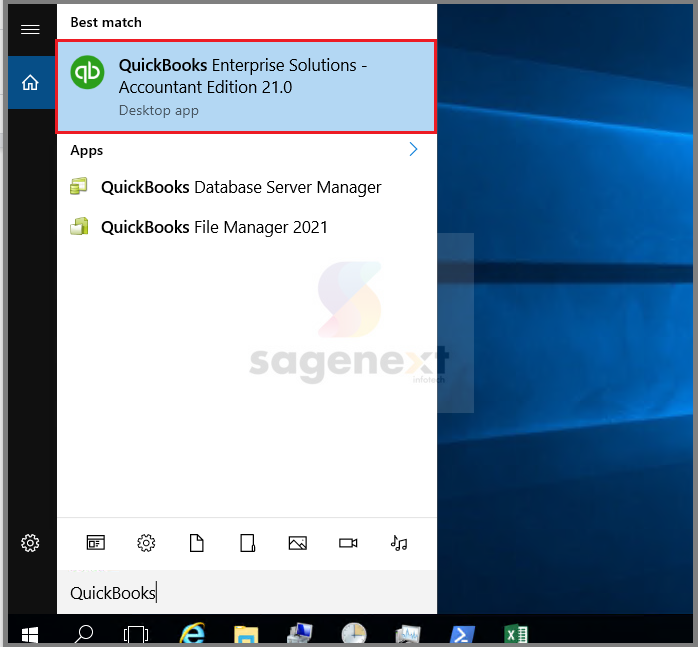This screenshot has height=647, width=698.
Task: Filter results by Videos icon
Action: [x=348, y=543]
